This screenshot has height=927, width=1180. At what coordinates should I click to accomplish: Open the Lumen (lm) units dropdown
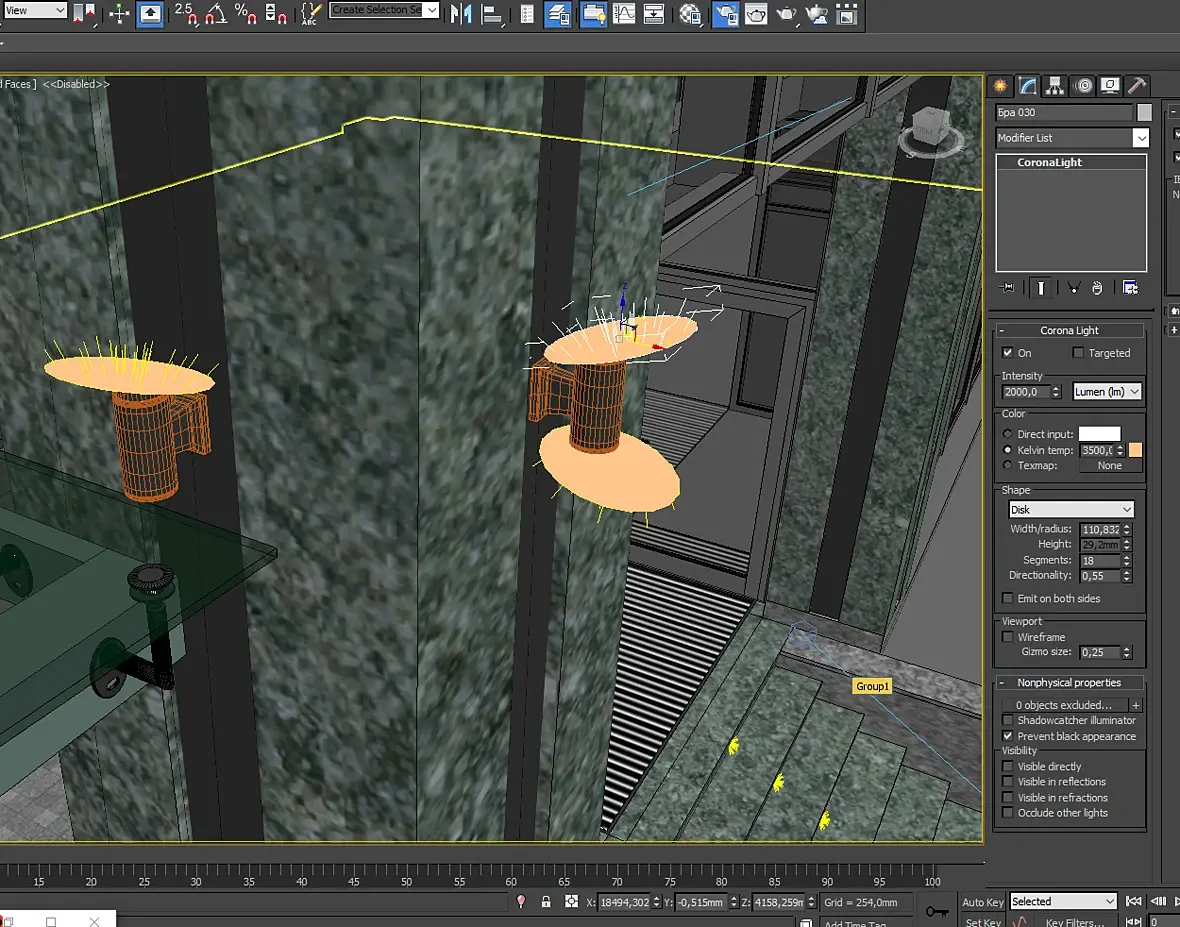tap(1107, 392)
